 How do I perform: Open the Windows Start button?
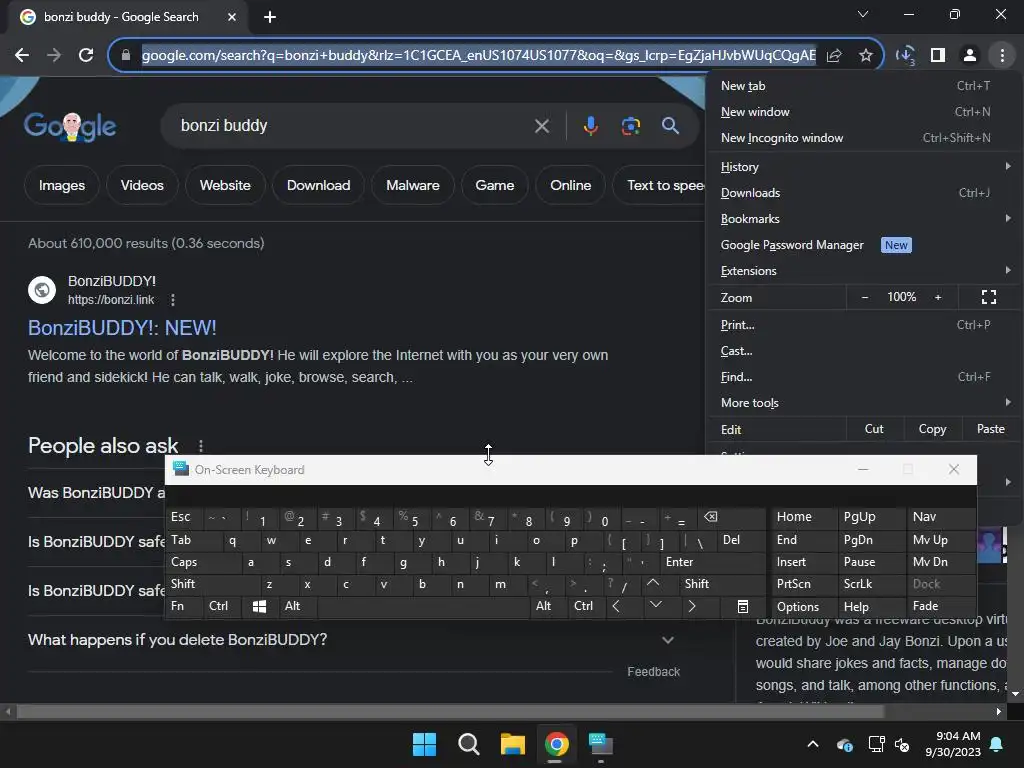(424, 744)
